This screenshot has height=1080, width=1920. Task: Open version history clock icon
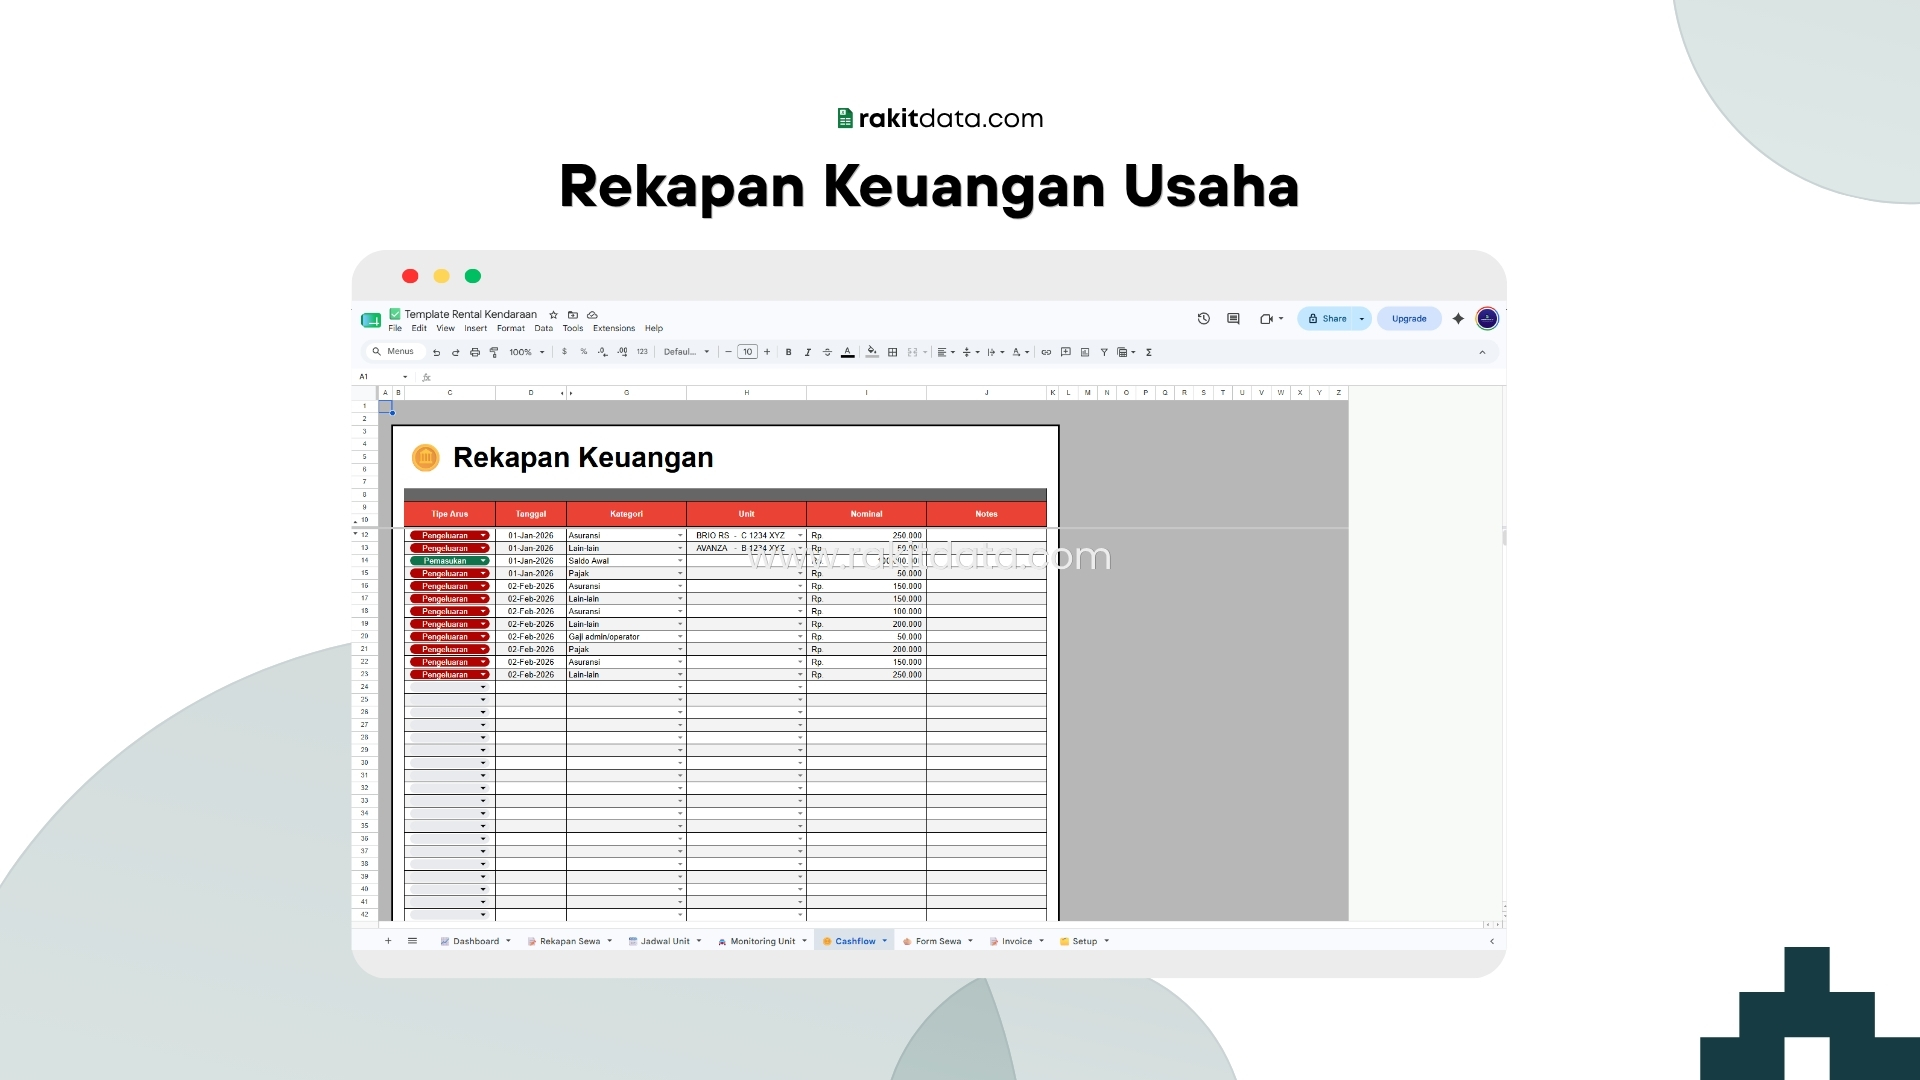[1204, 319]
